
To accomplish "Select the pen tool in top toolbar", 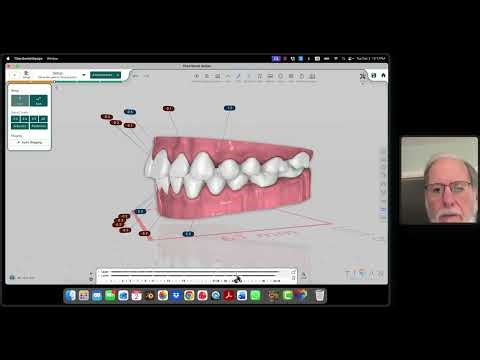I will click(x=238, y=76).
